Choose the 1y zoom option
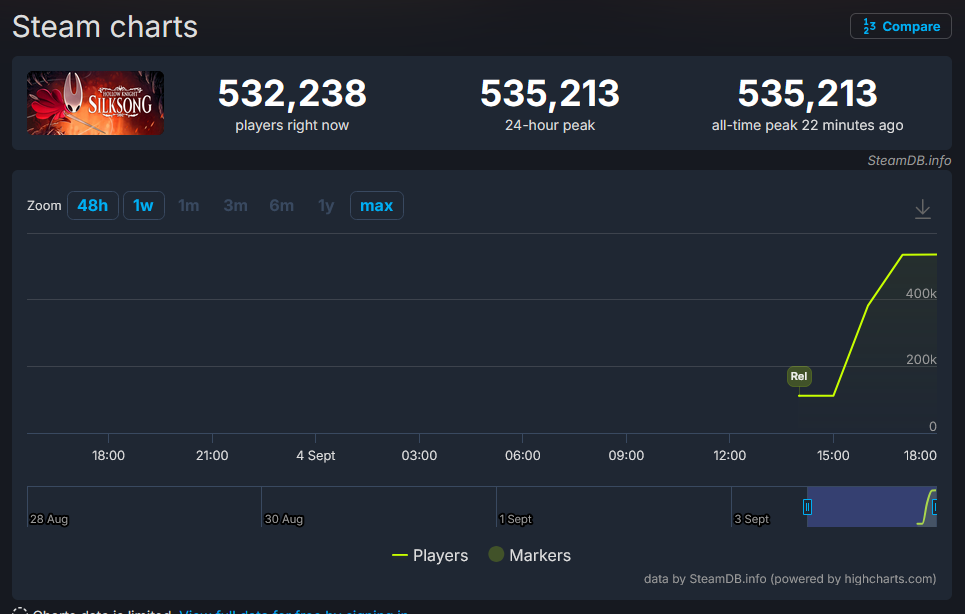This screenshot has height=614, width=965. pyautogui.click(x=326, y=205)
